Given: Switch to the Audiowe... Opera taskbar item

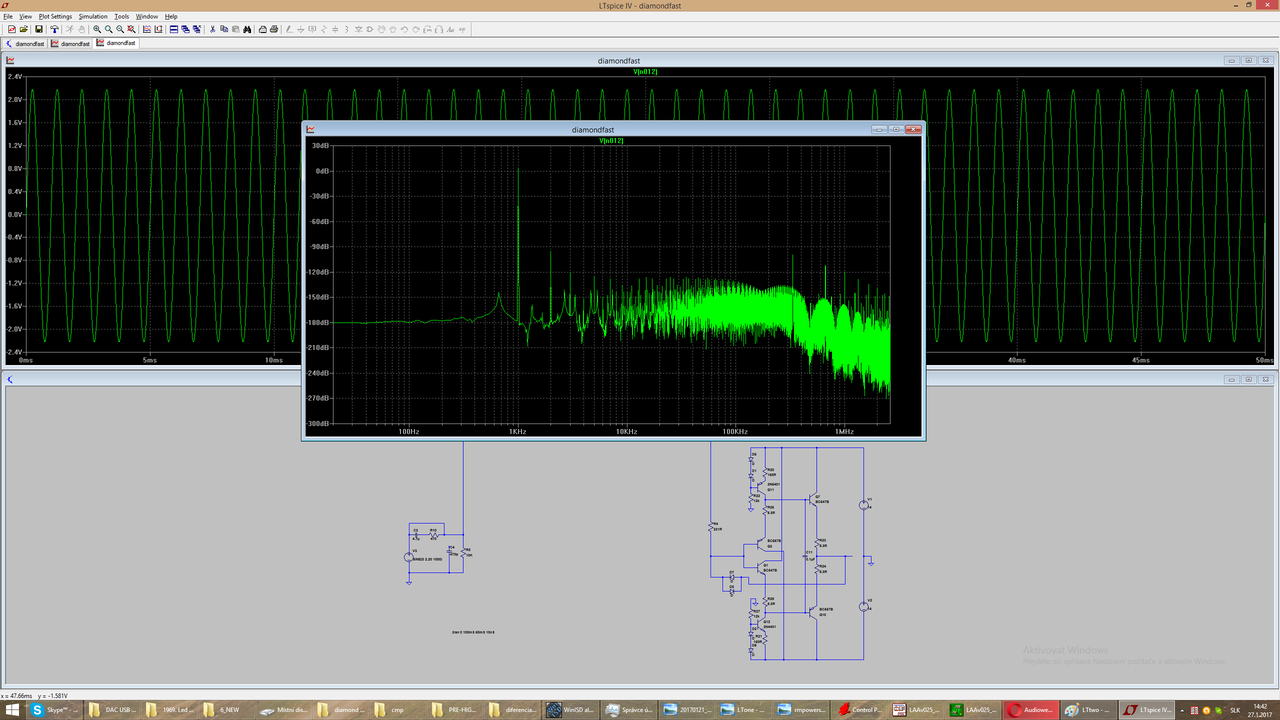Looking at the screenshot, I should point(1030,709).
